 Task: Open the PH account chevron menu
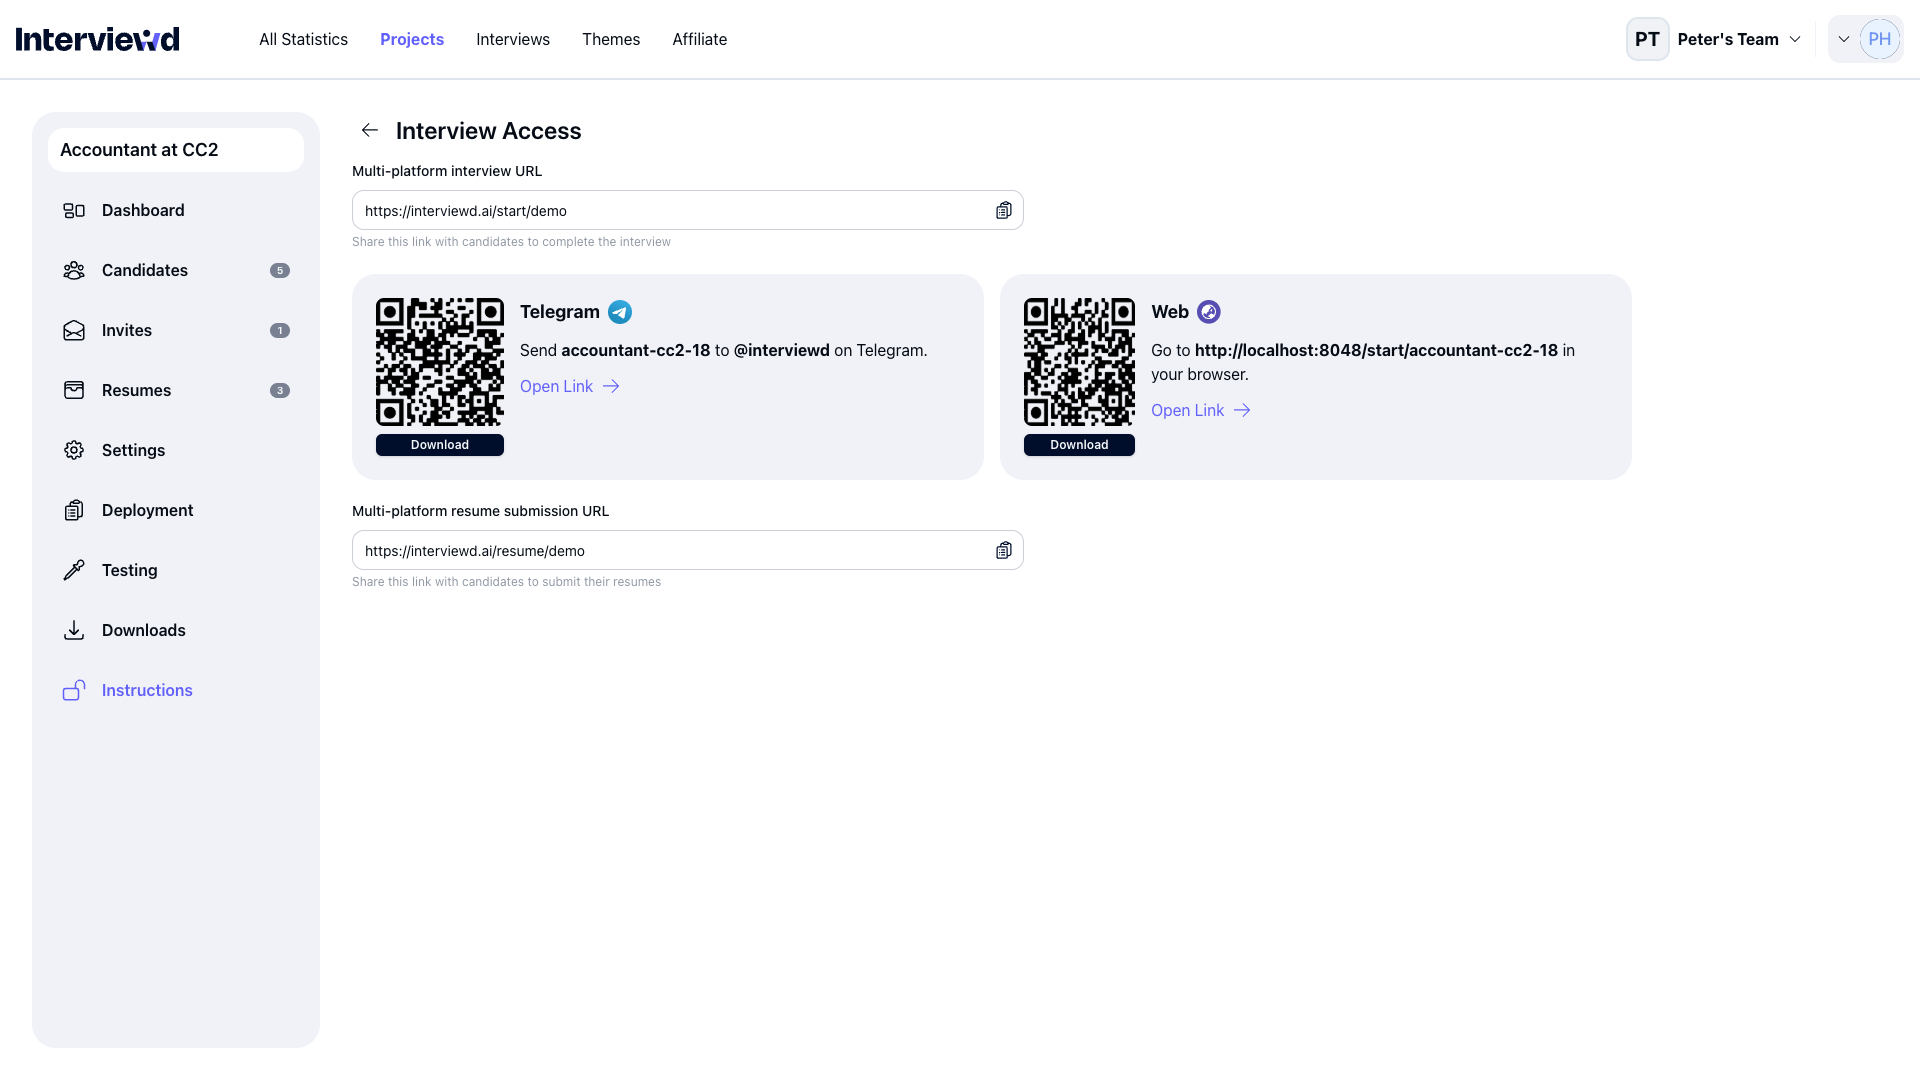coord(1845,39)
